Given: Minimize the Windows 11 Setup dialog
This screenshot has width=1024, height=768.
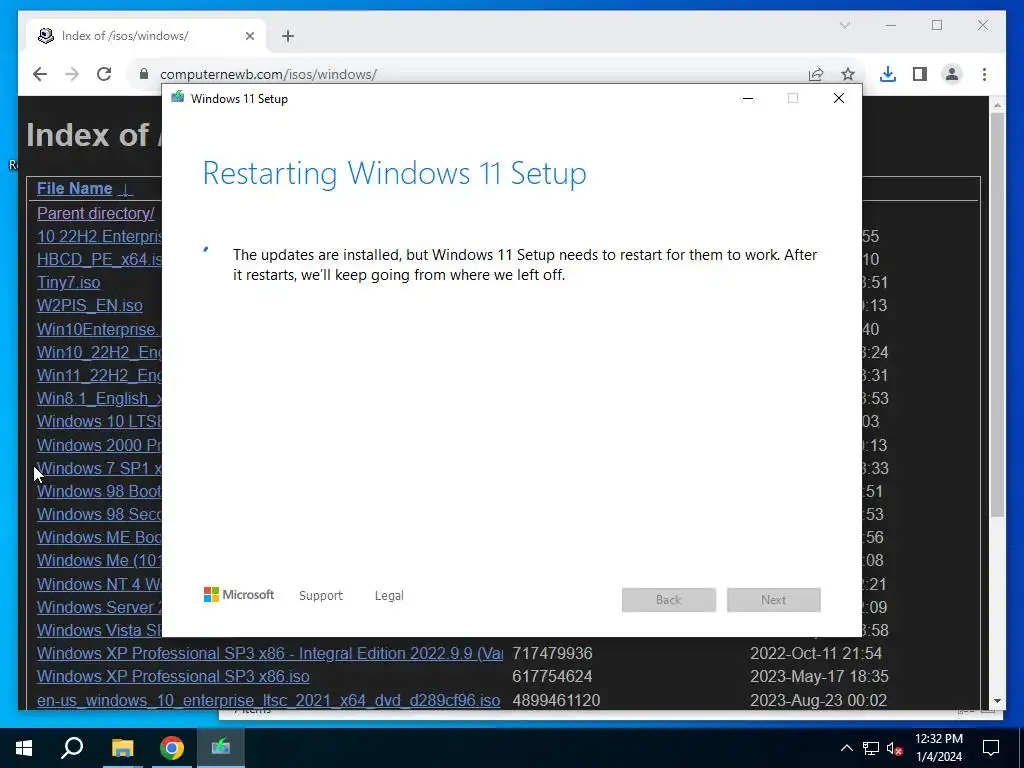Looking at the screenshot, I should 748,98.
